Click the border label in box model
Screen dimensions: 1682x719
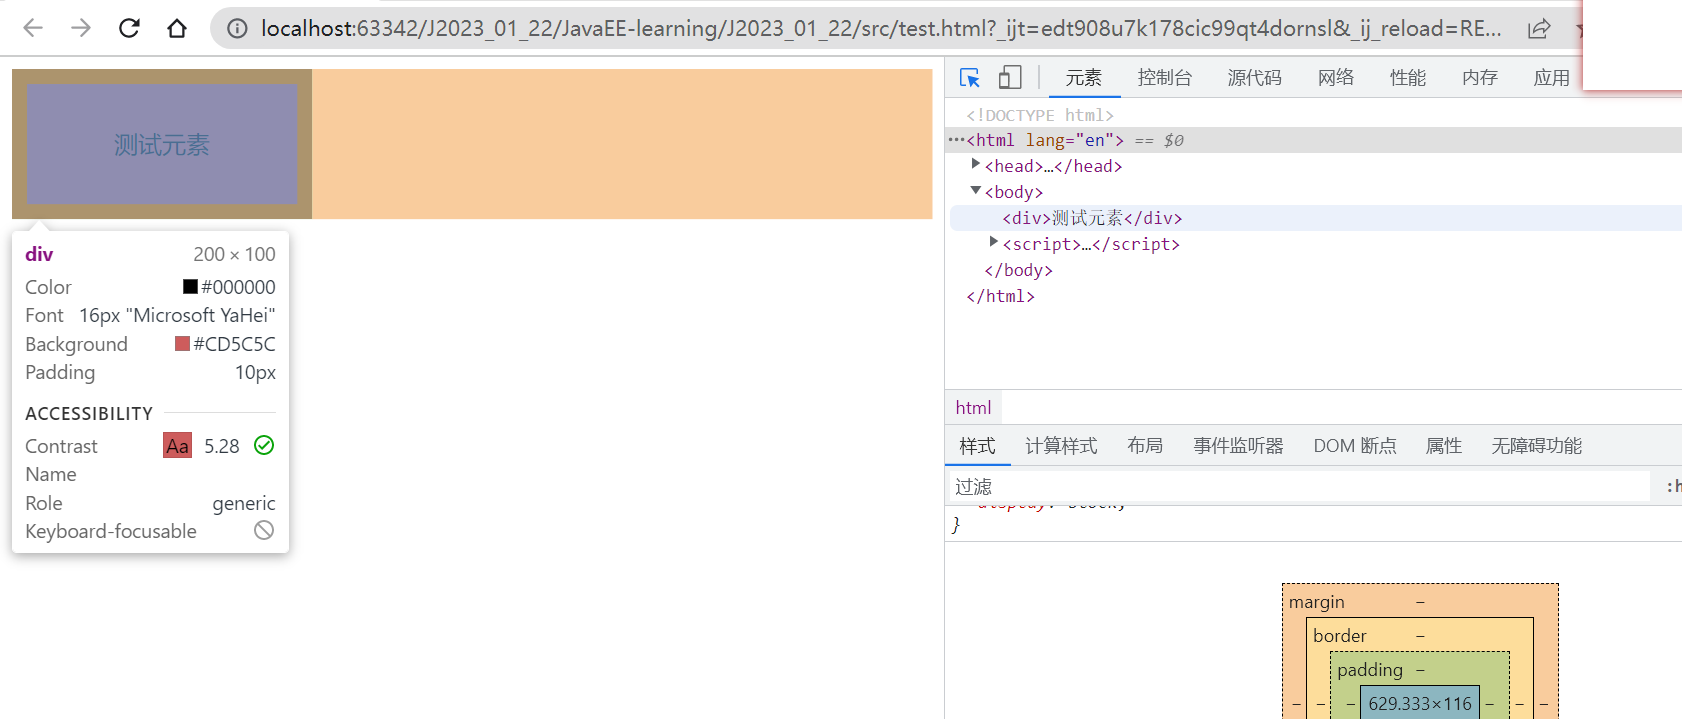pyautogui.click(x=1339, y=636)
